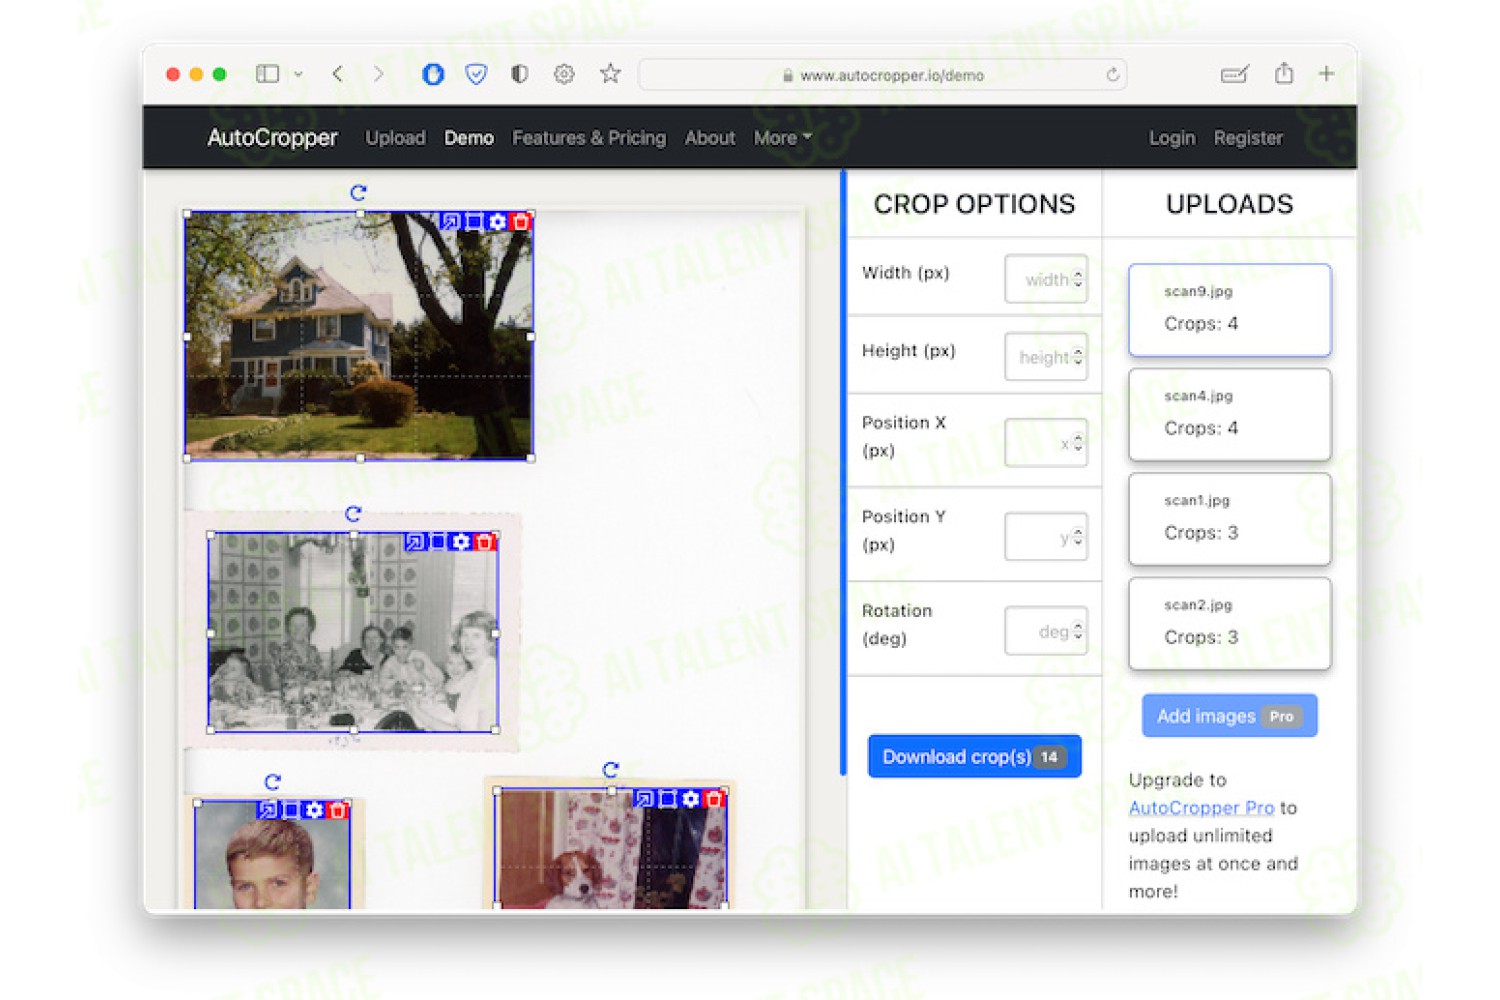The image size is (1500, 1000).
Task: Click the star bookmark icon
Action: tap(610, 73)
